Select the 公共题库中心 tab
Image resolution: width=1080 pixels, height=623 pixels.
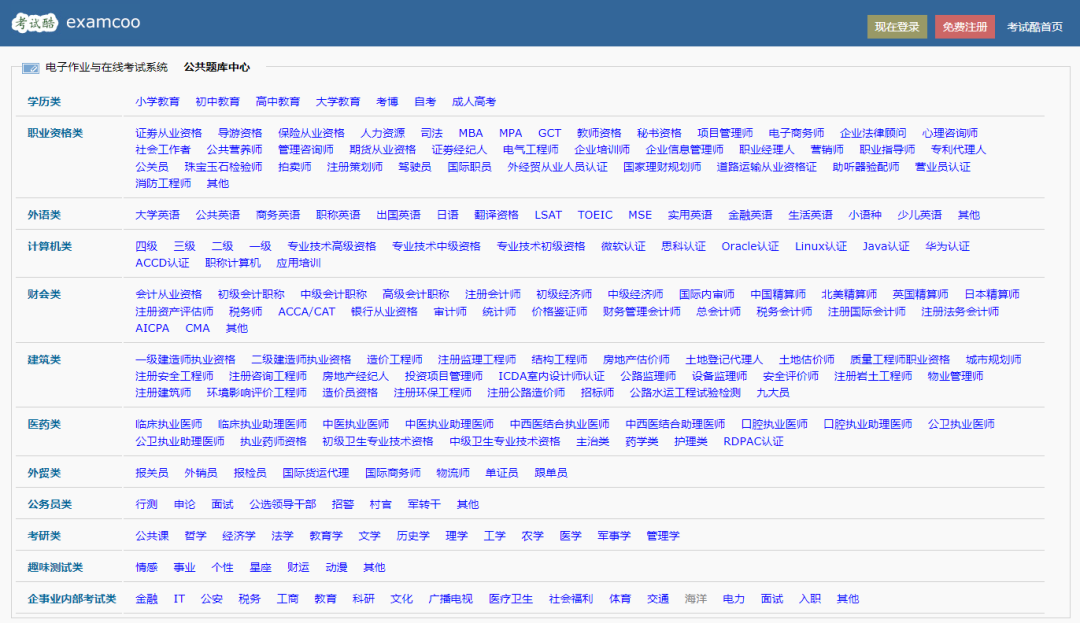216,67
